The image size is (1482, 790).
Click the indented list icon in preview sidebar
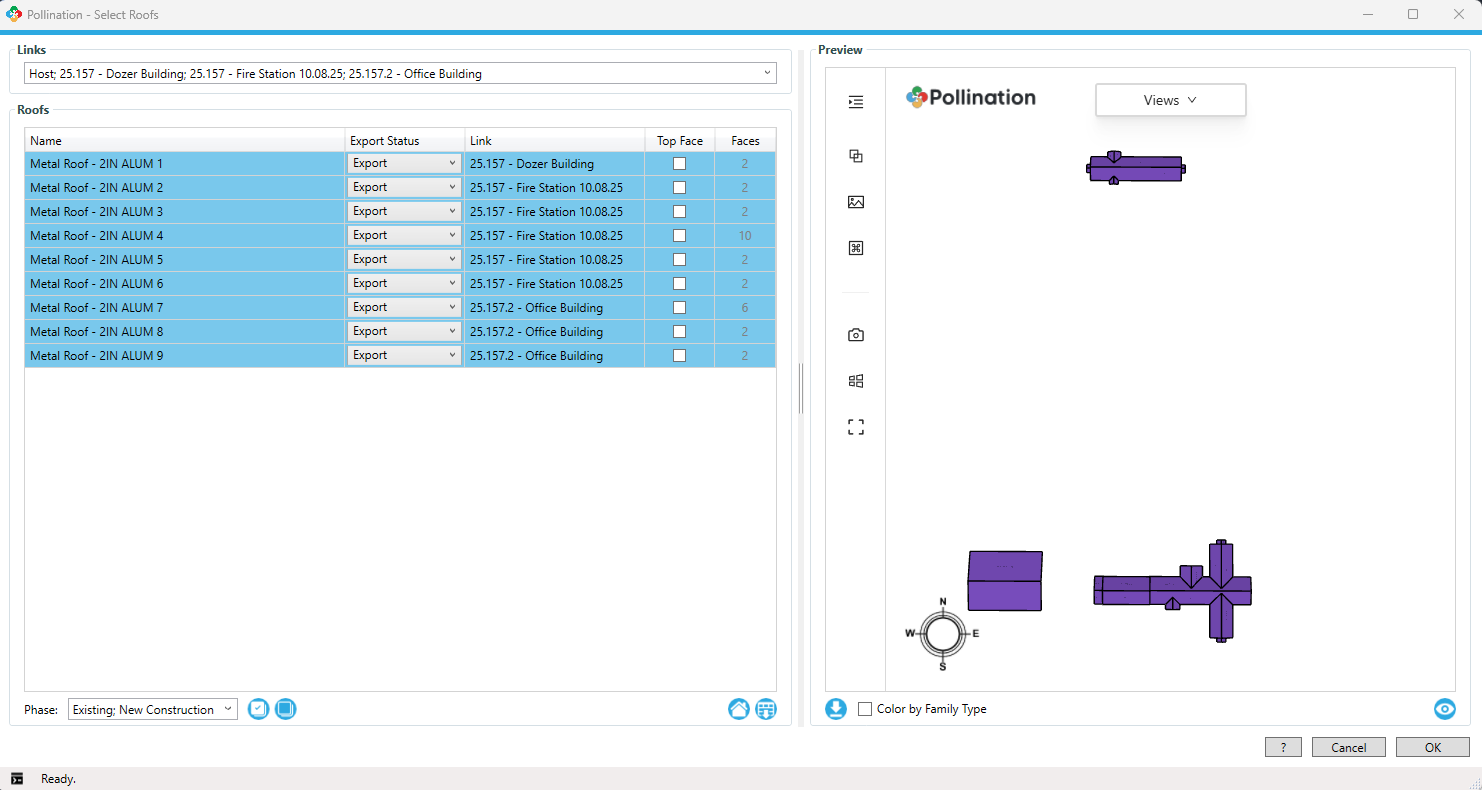856,102
